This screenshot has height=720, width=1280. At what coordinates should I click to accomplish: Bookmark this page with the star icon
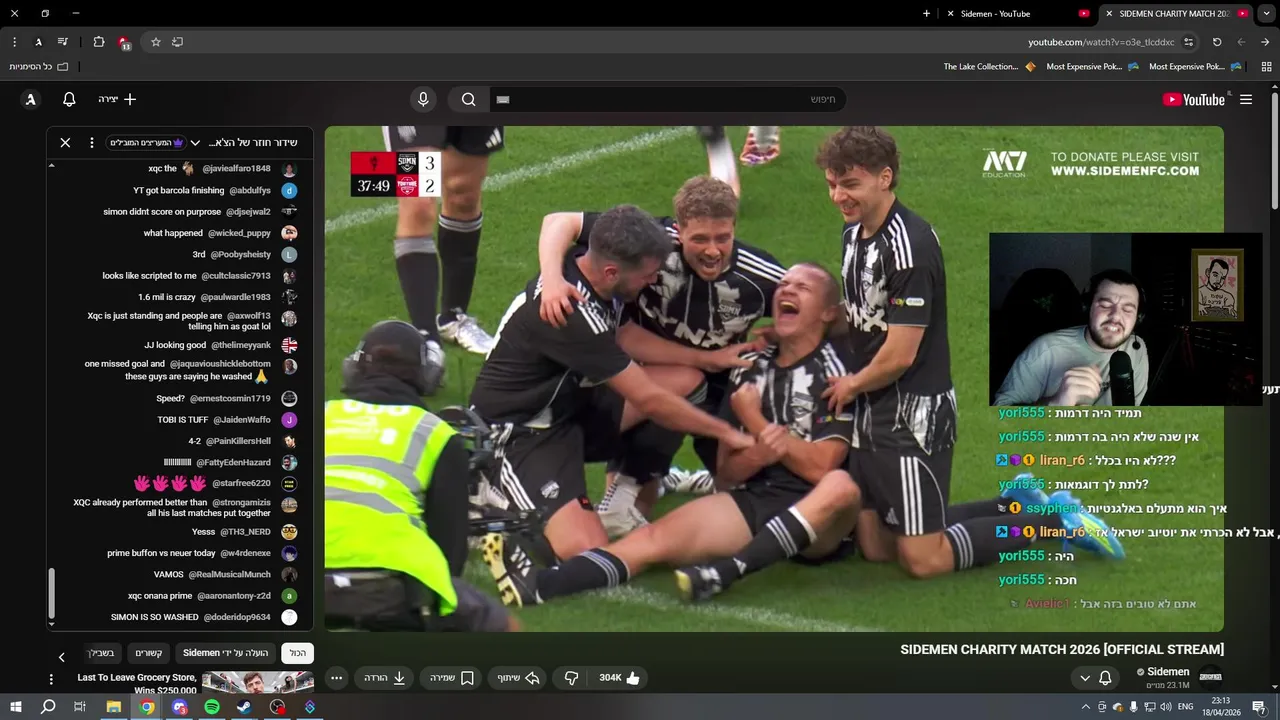pos(156,42)
